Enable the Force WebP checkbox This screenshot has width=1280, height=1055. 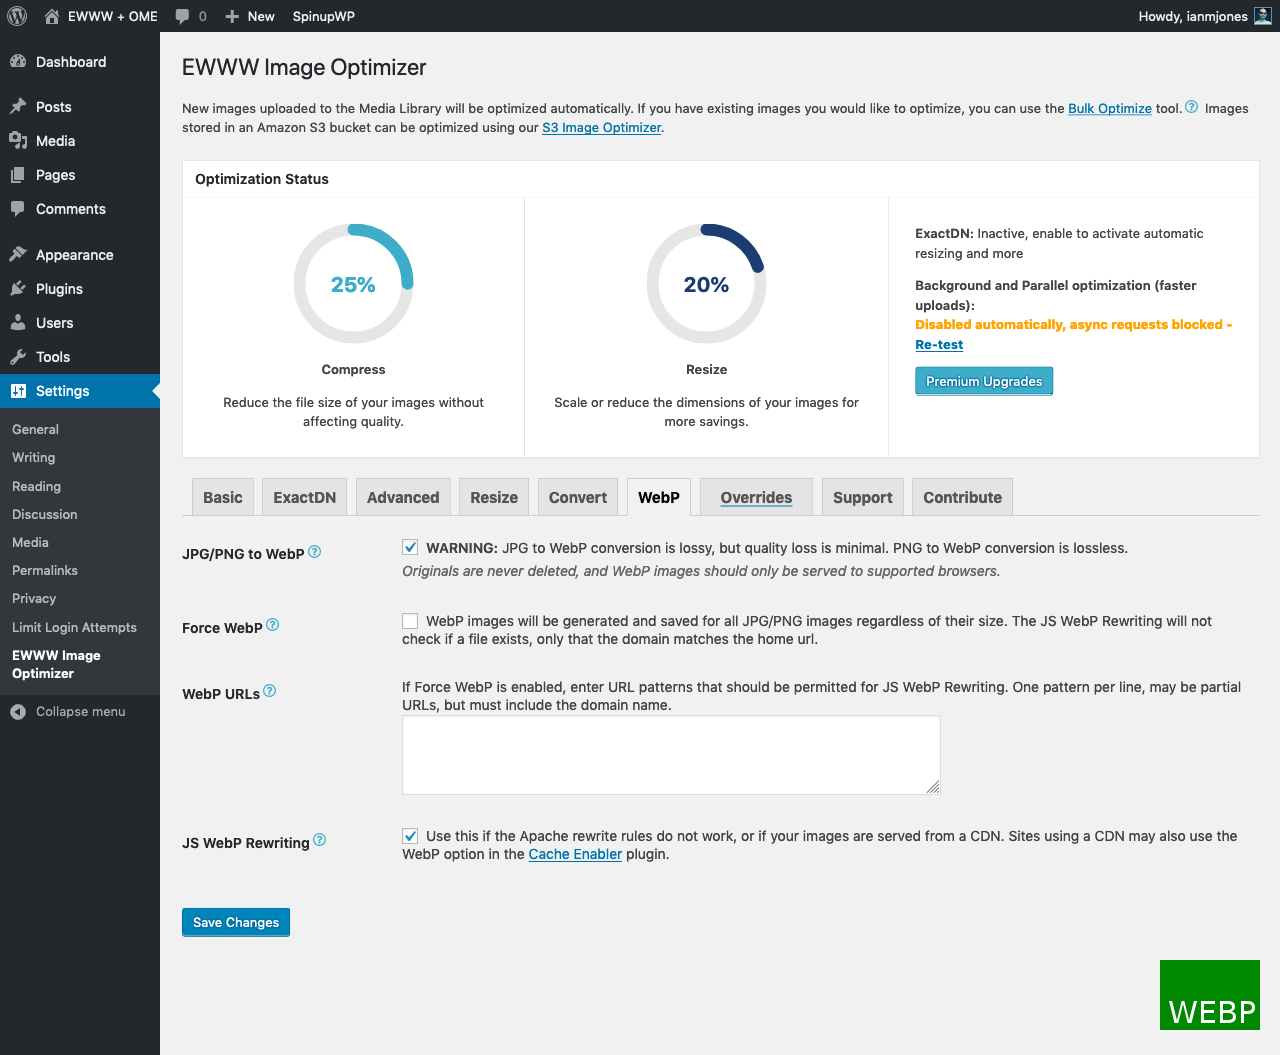[410, 621]
